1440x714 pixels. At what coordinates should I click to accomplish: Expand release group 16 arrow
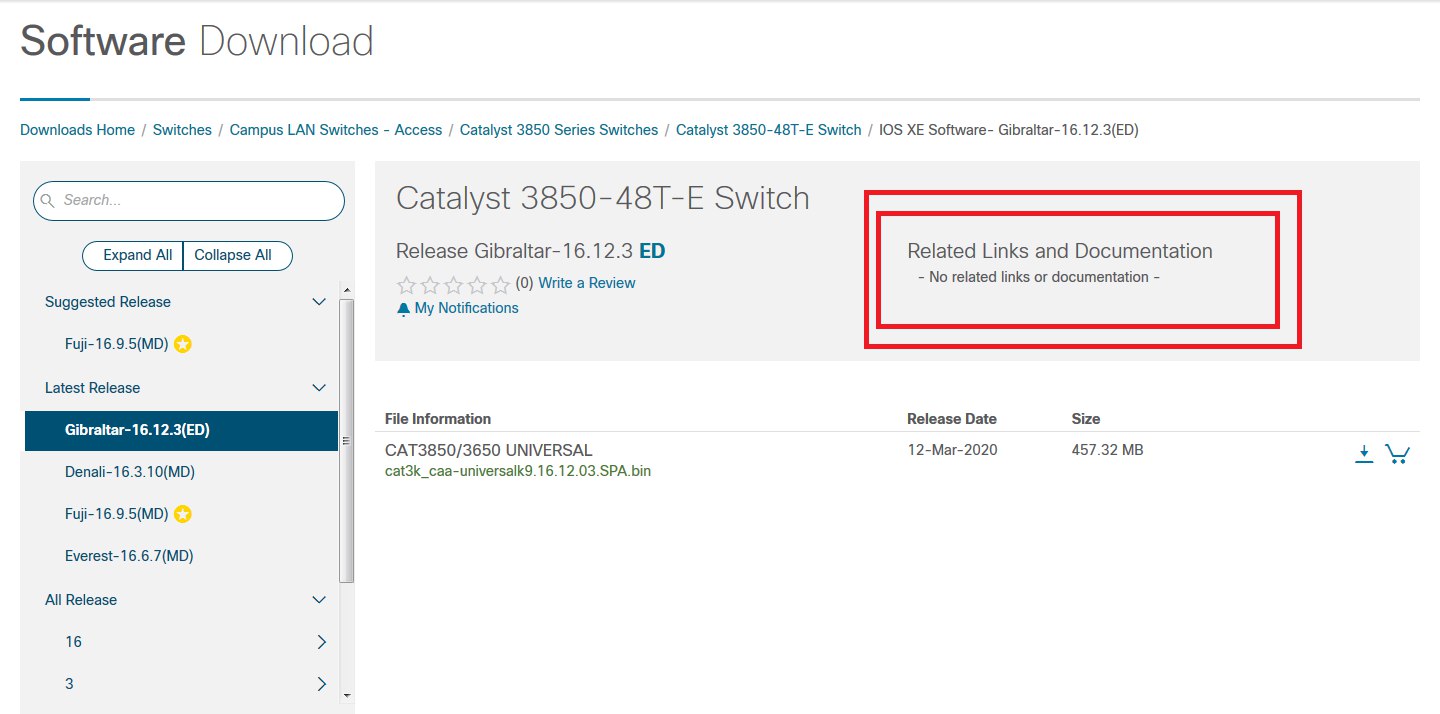(x=321, y=642)
